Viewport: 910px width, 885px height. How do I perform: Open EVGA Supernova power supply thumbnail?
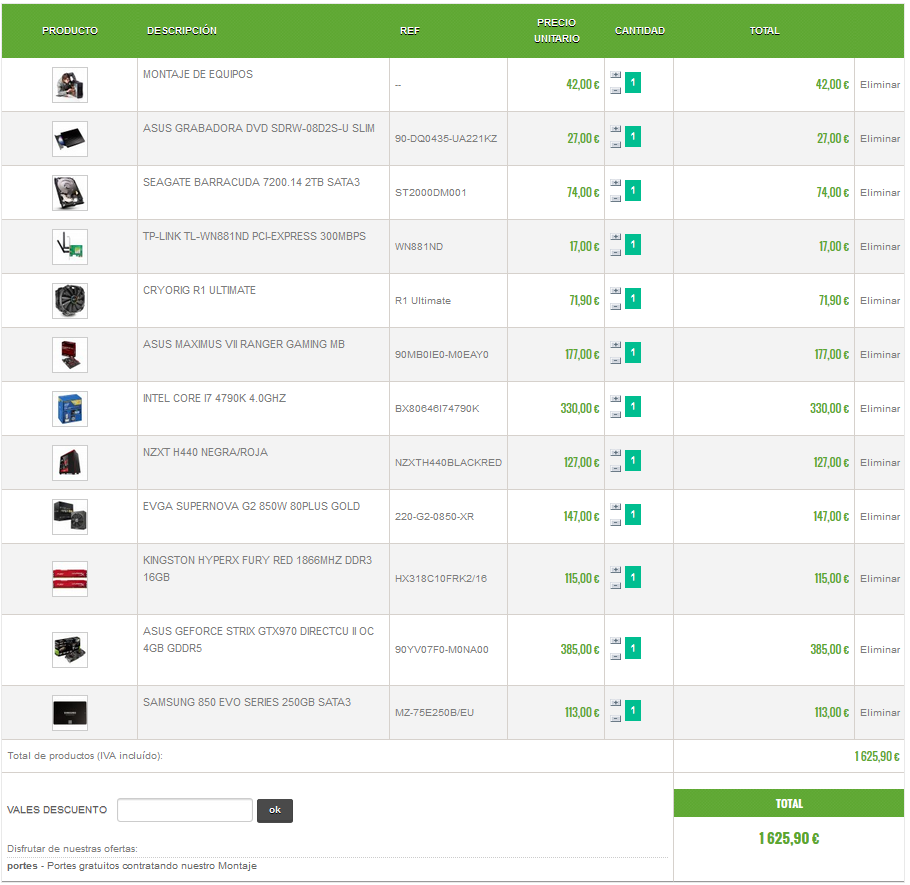coord(70,516)
